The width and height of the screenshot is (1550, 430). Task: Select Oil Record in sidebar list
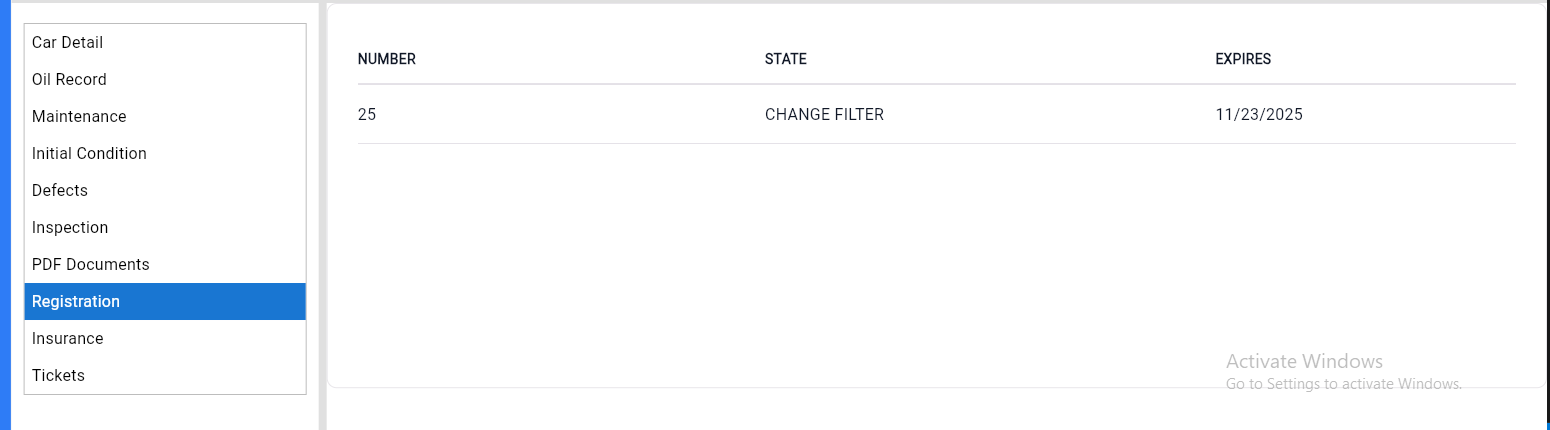tap(69, 80)
